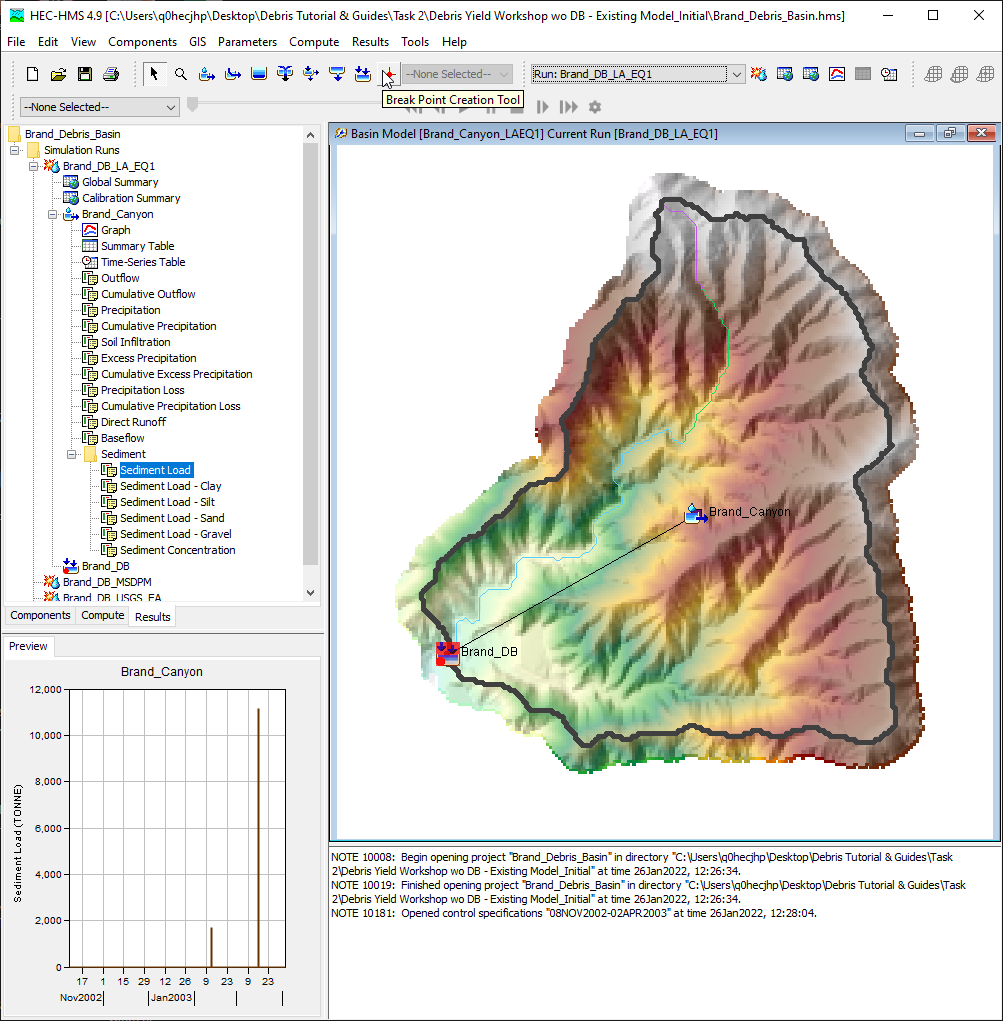Collapse the Simulation Runs folder
1003x1021 pixels.
click(14, 150)
